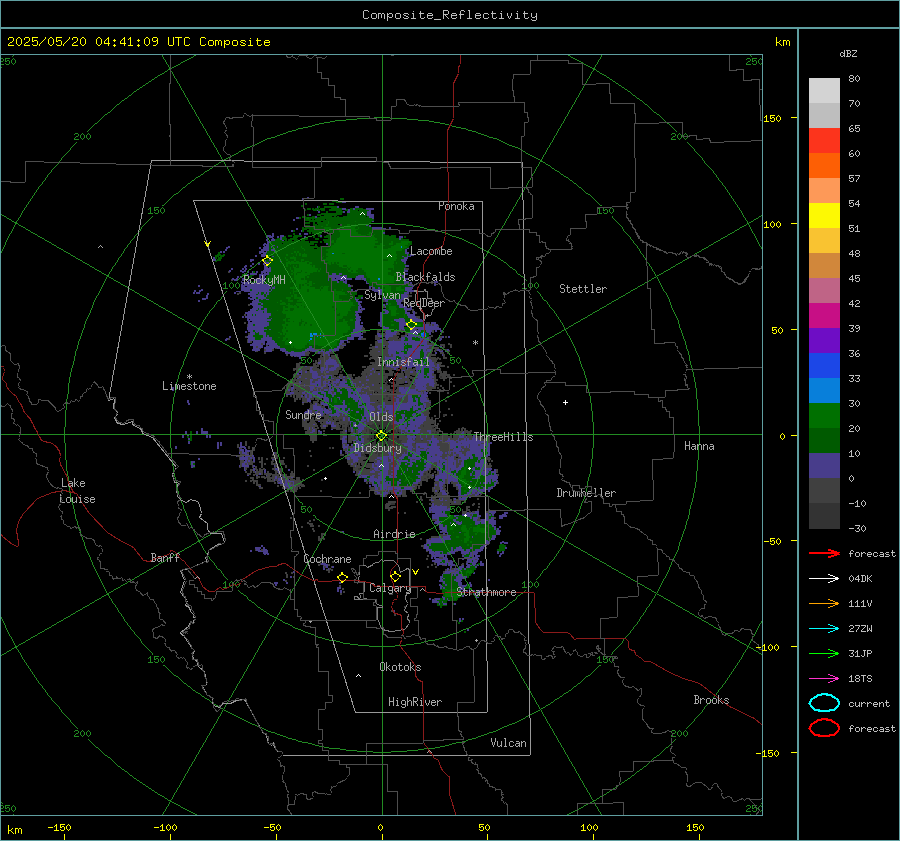Click yellow diamond marker beside RockyMH
Screen dimensions: 900x841
point(267,261)
